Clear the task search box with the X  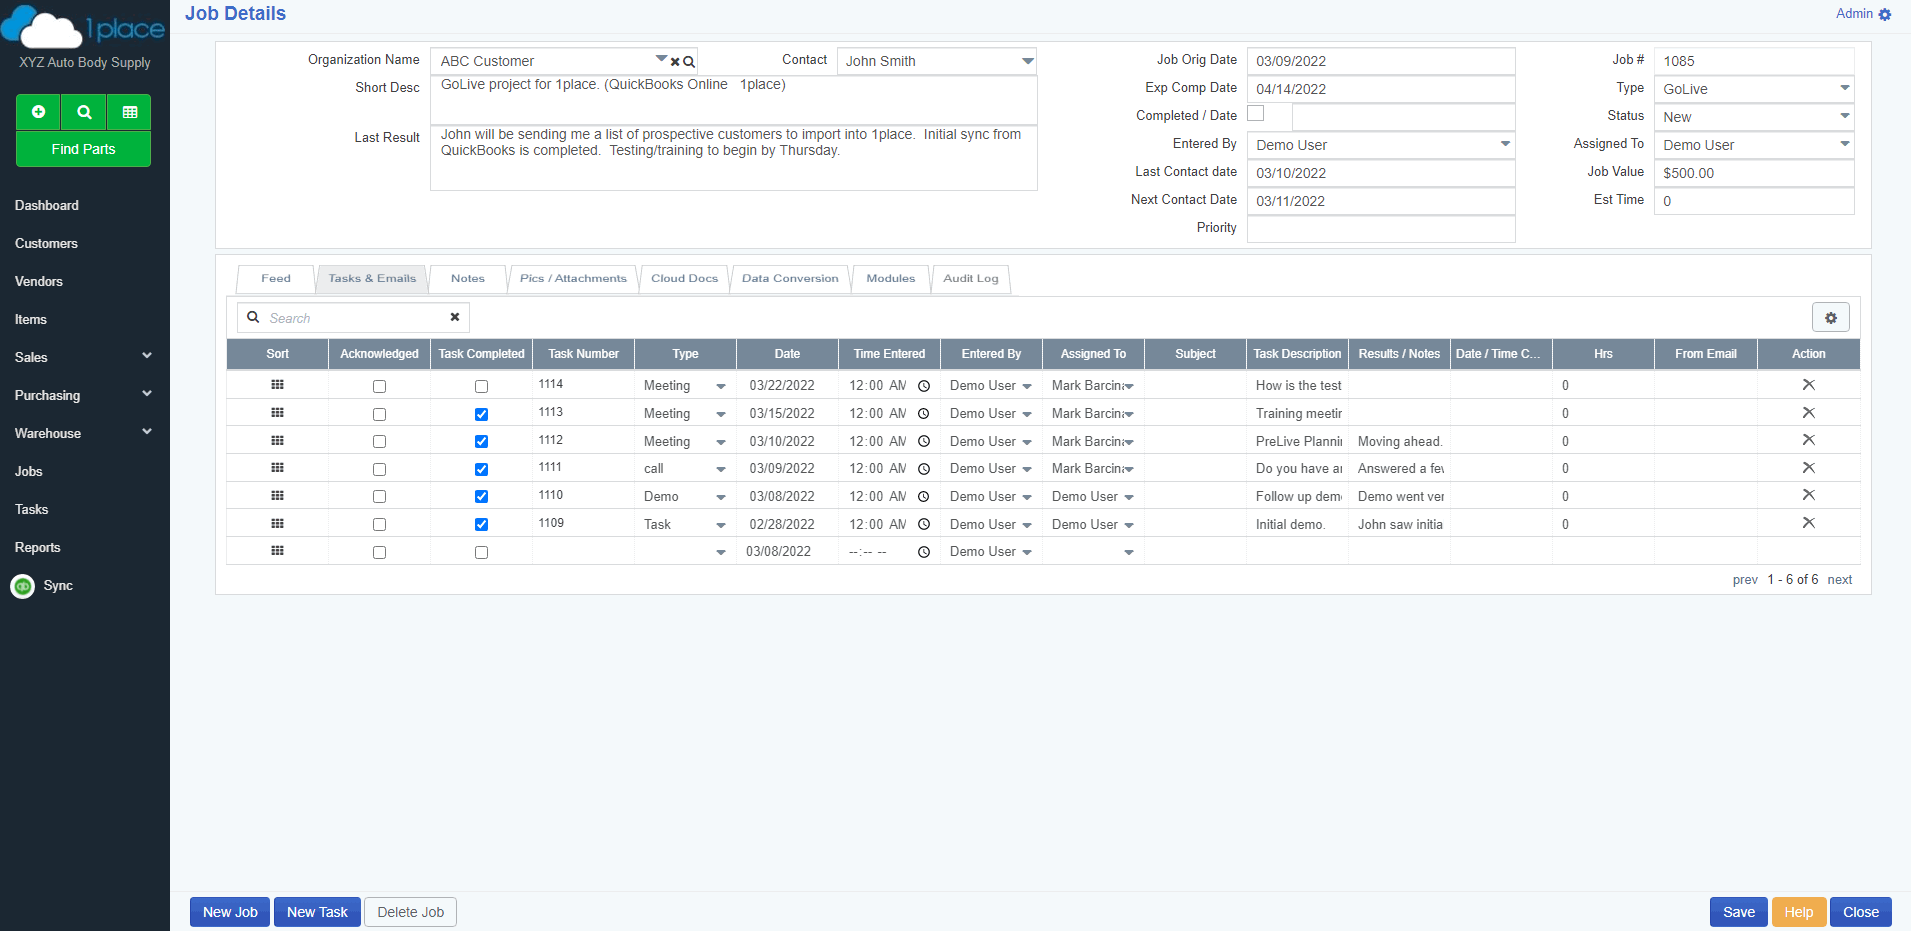point(455,317)
